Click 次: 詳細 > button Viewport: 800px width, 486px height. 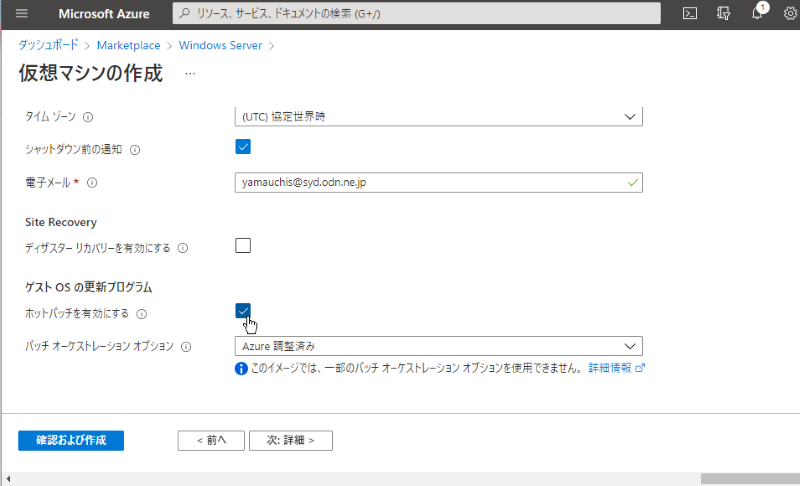coord(291,441)
